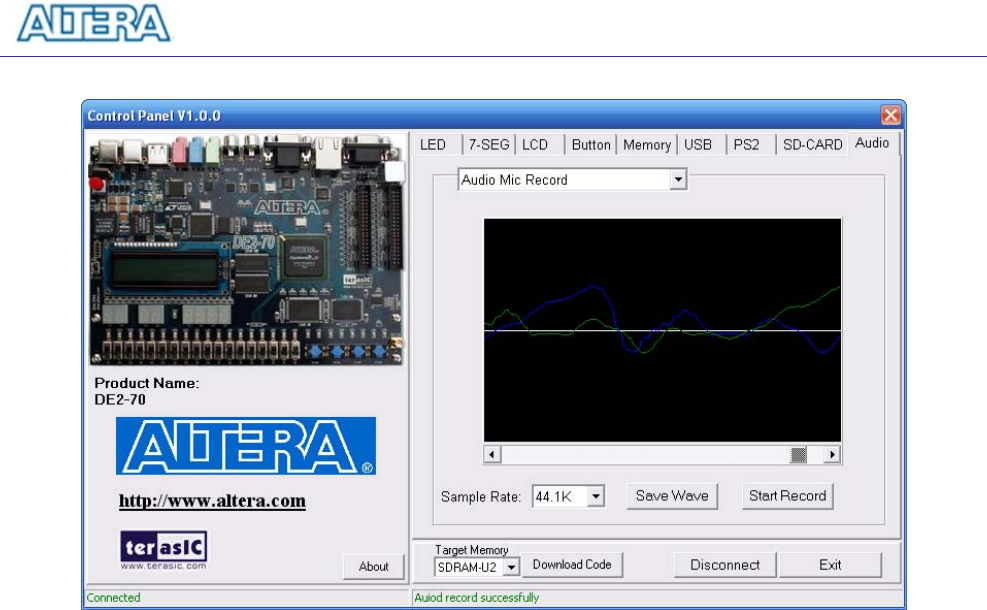Click the 'Target Memory' label
This screenshot has width=987, height=610.
pyautogui.click(x=471, y=550)
